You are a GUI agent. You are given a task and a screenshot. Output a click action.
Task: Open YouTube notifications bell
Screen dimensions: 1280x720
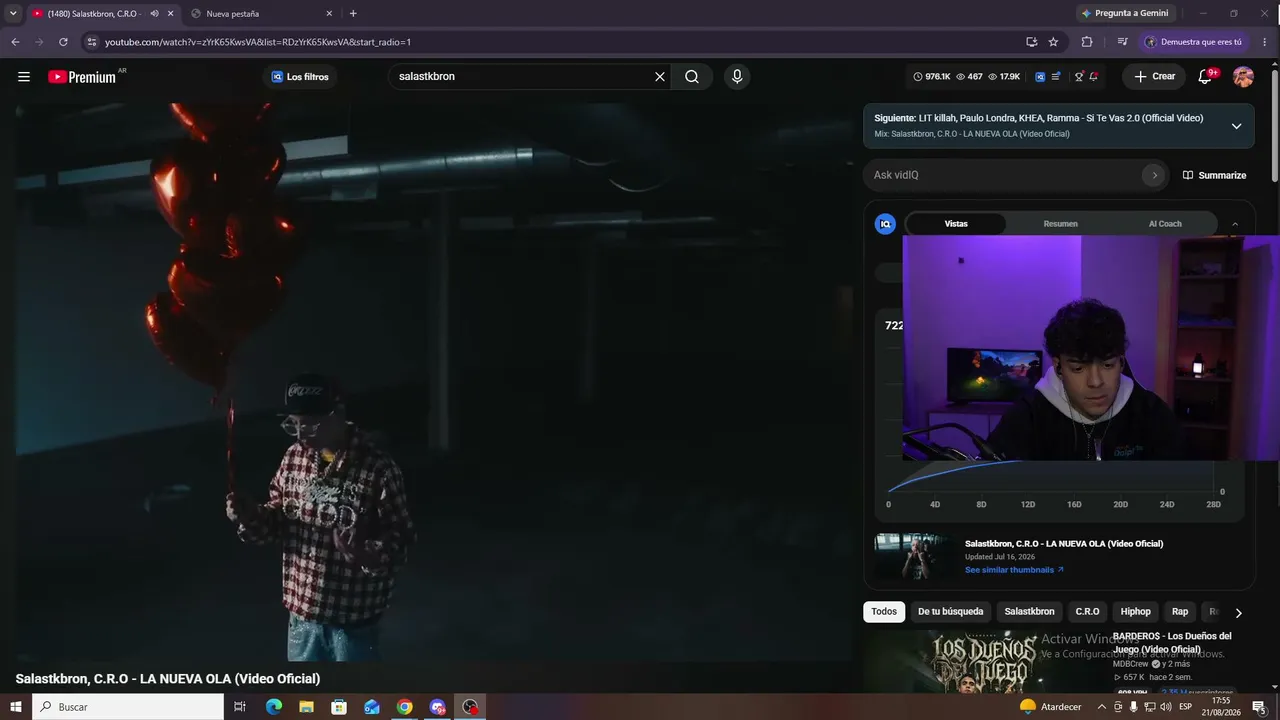pos(1205,77)
